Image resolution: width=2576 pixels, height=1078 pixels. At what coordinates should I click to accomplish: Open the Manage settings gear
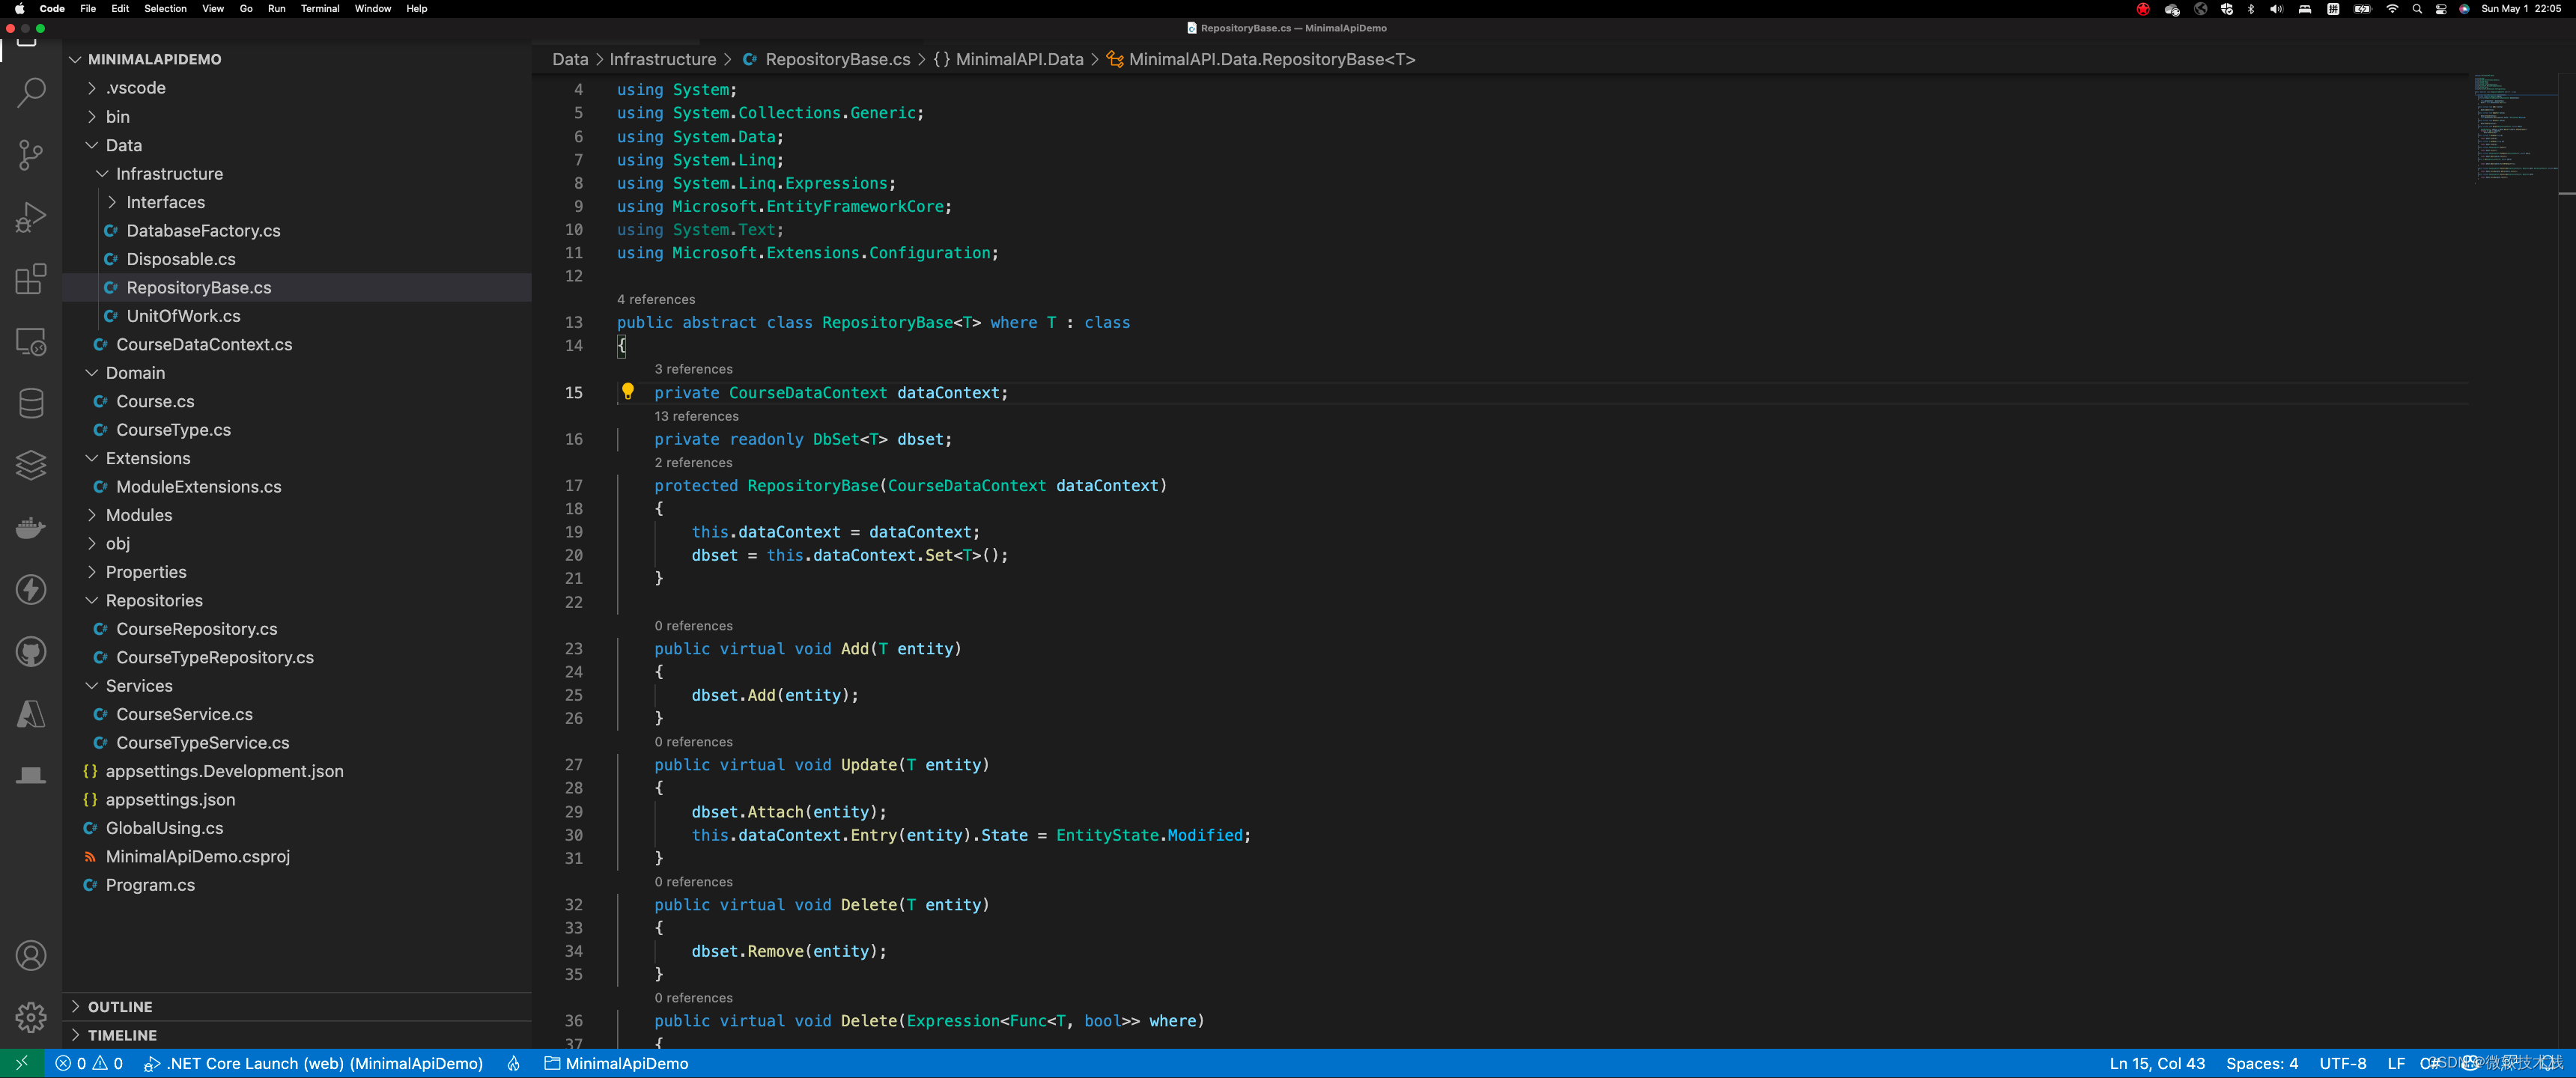point(31,1017)
